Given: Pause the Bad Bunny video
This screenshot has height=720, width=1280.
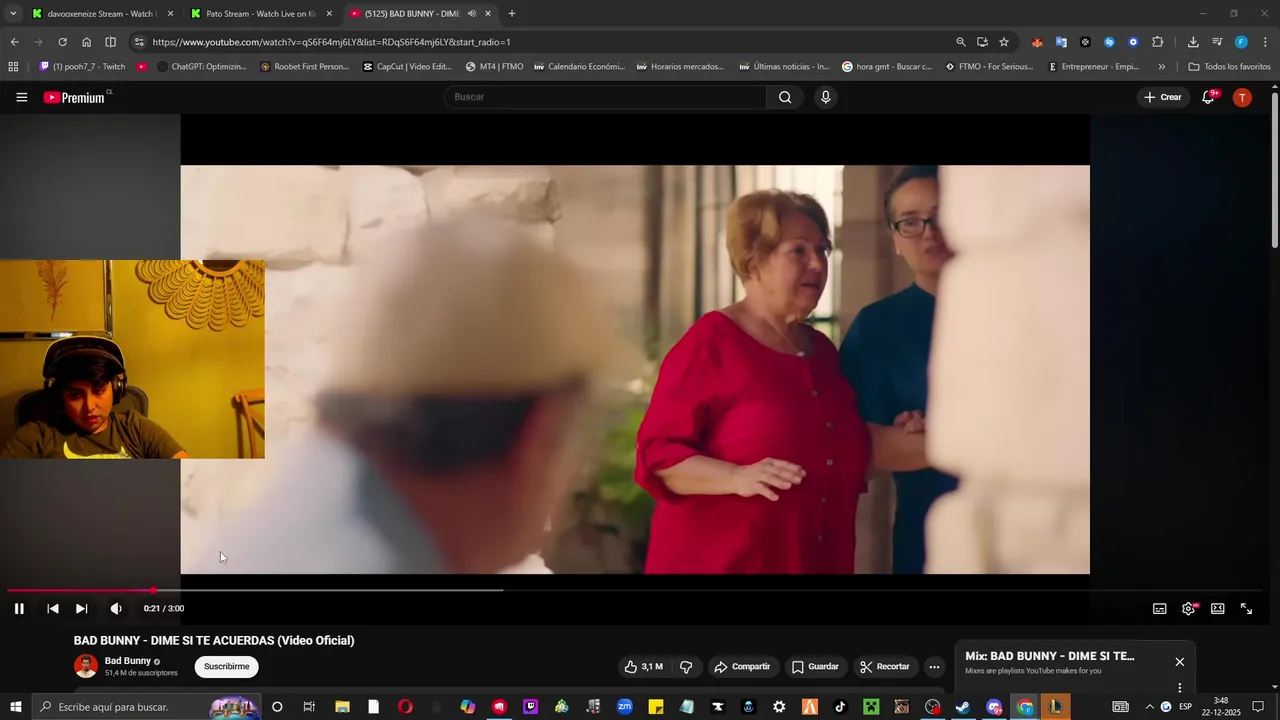Looking at the screenshot, I should coord(19,608).
